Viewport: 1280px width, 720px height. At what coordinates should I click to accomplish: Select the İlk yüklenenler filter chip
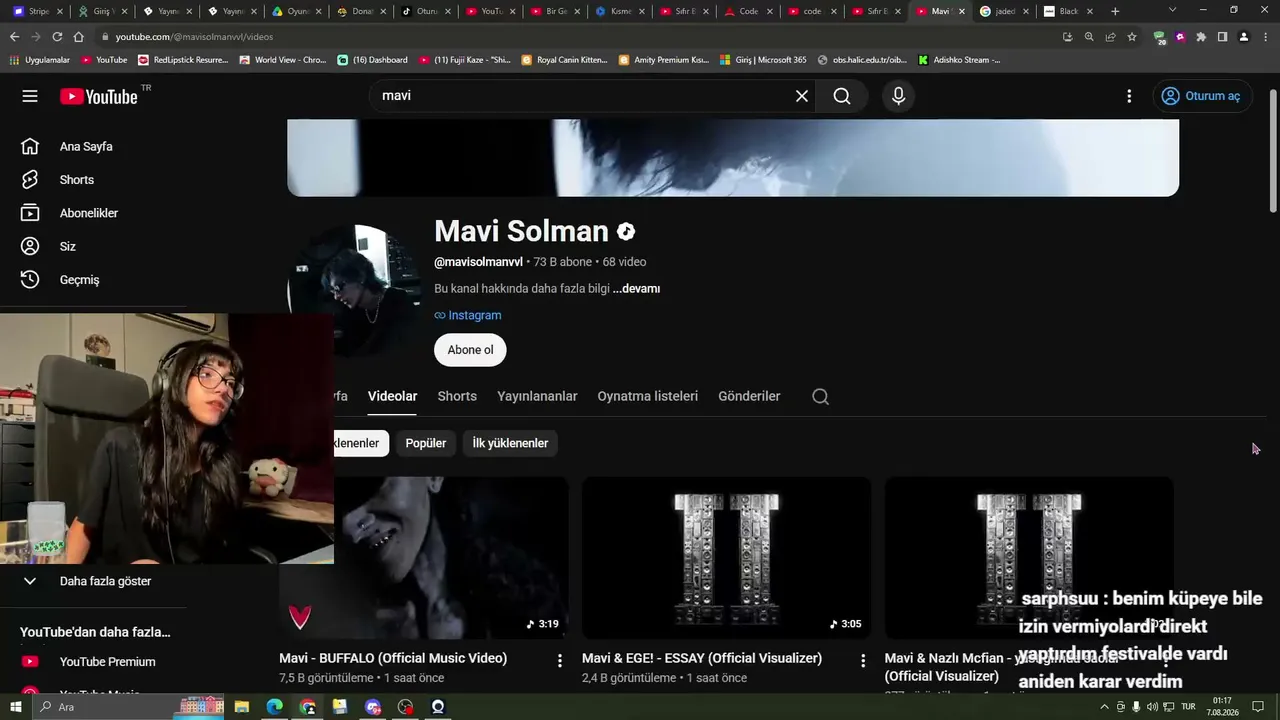pyautogui.click(x=510, y=443)
